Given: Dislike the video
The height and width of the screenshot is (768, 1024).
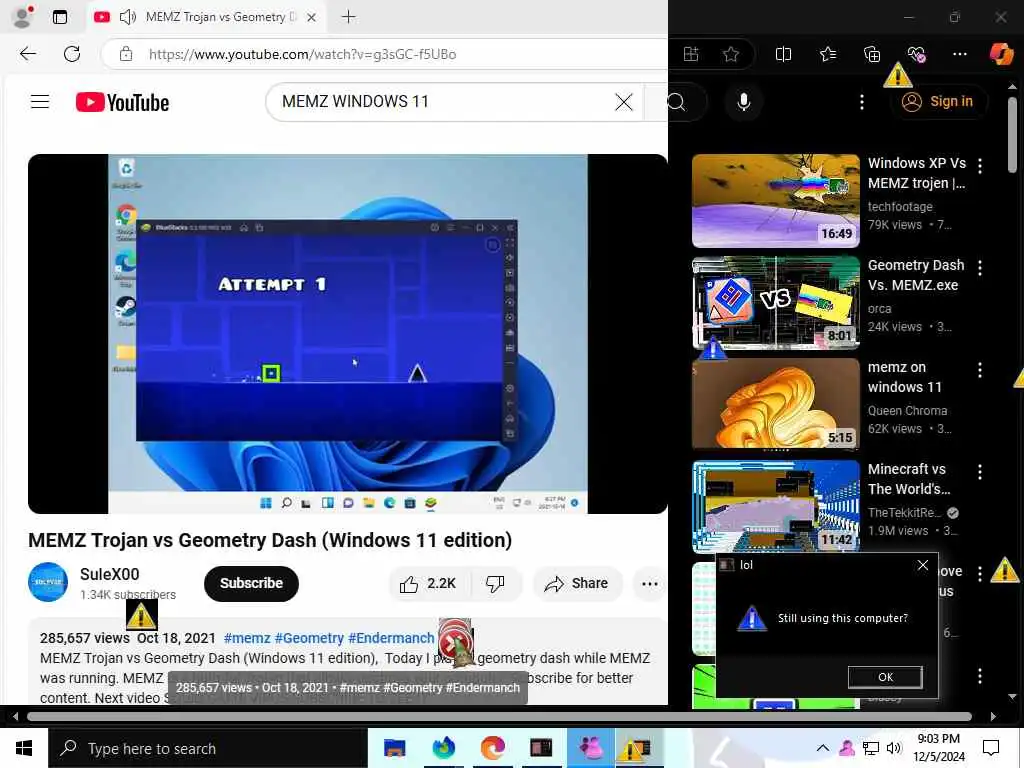Looking at the screenshot, I should (496, 584).
